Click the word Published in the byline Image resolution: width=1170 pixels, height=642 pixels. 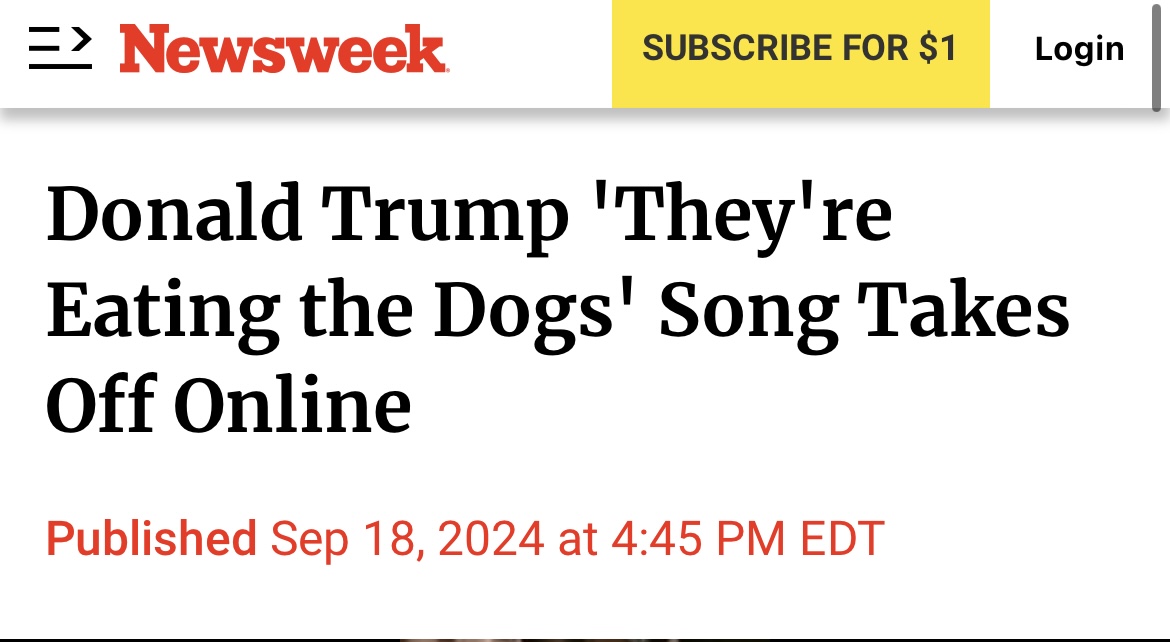click(x=151, y=538)
